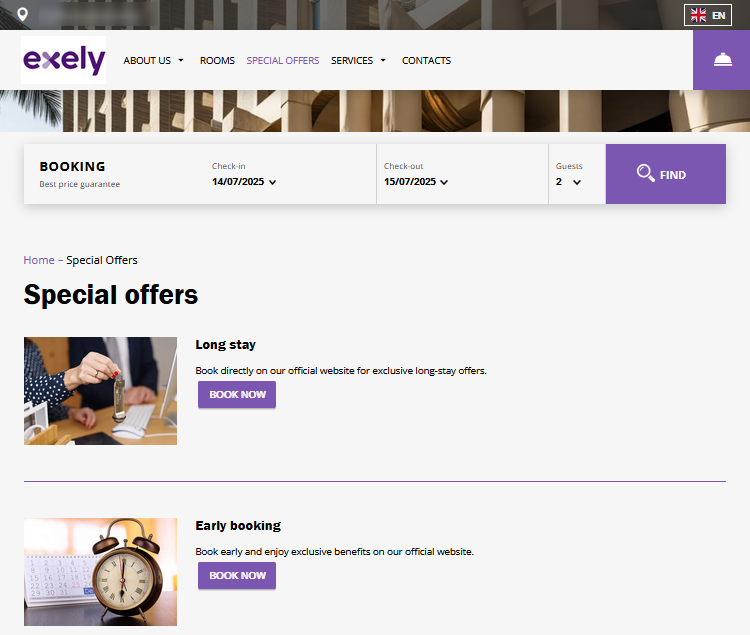
Task: Open the Contacts menu item
Action: tap(426, 61)
